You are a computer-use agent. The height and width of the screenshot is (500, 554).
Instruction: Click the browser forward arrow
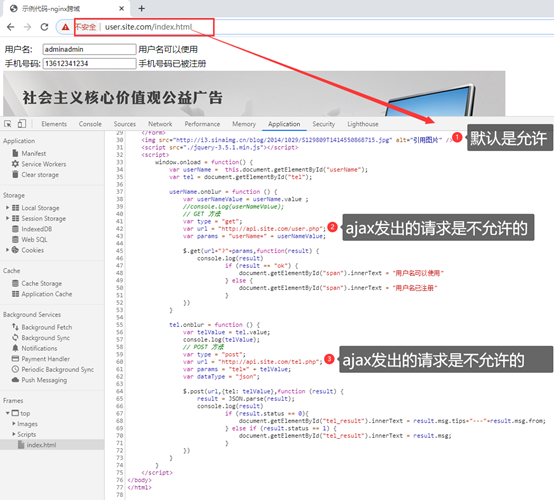coord(28,27)
